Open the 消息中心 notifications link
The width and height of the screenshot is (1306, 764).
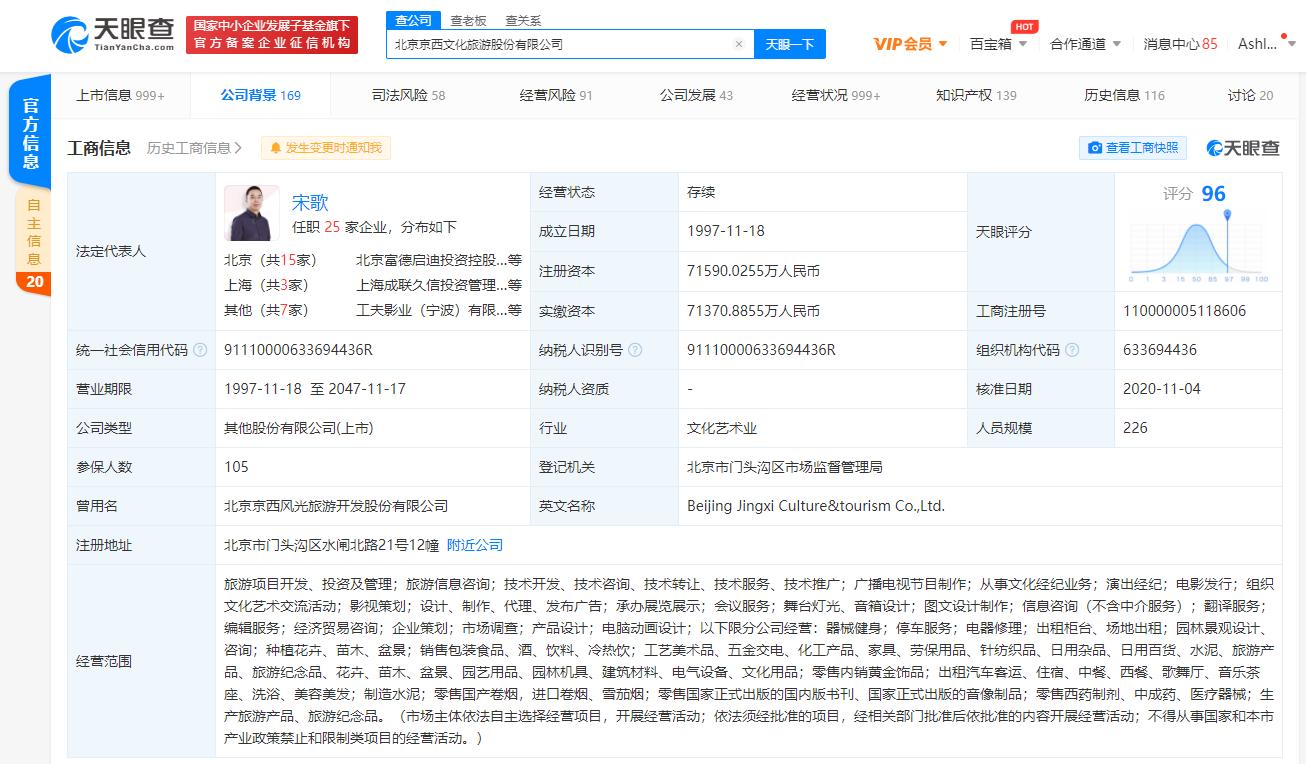coord(1180,44)
